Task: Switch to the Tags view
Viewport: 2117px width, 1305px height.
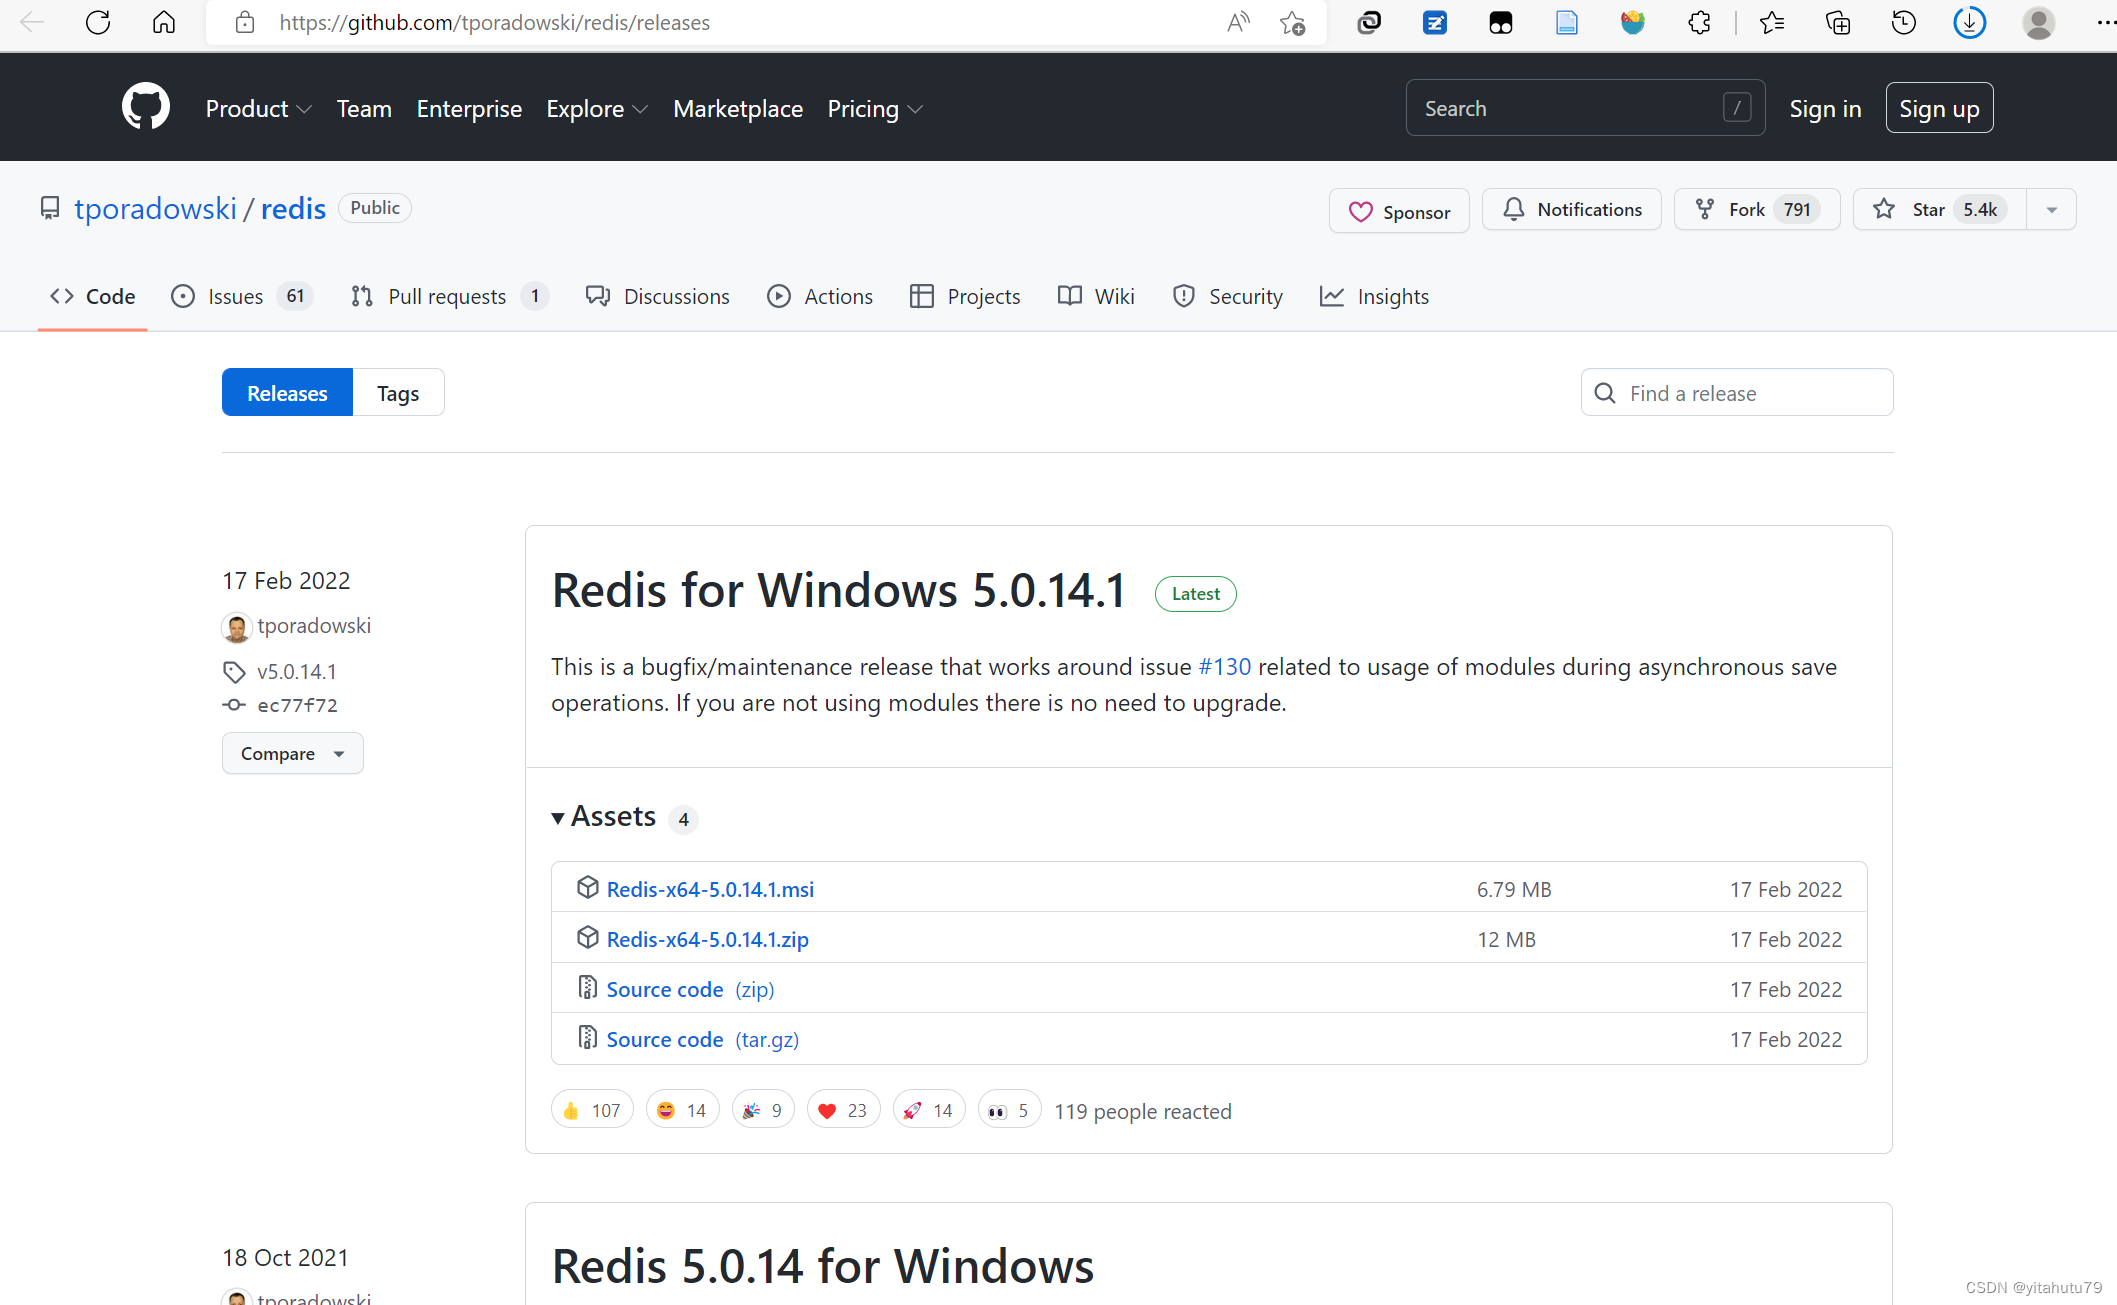Action: pyautogui.click(x=398, y=393)
